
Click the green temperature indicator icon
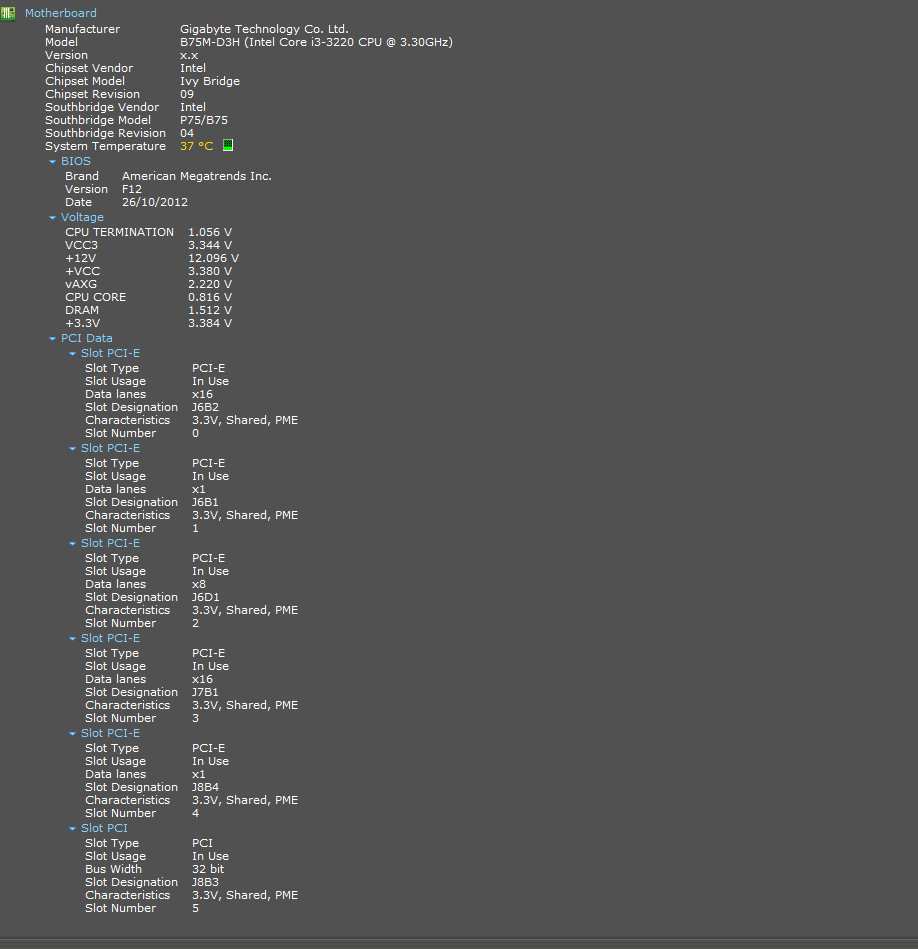point(228,145)
